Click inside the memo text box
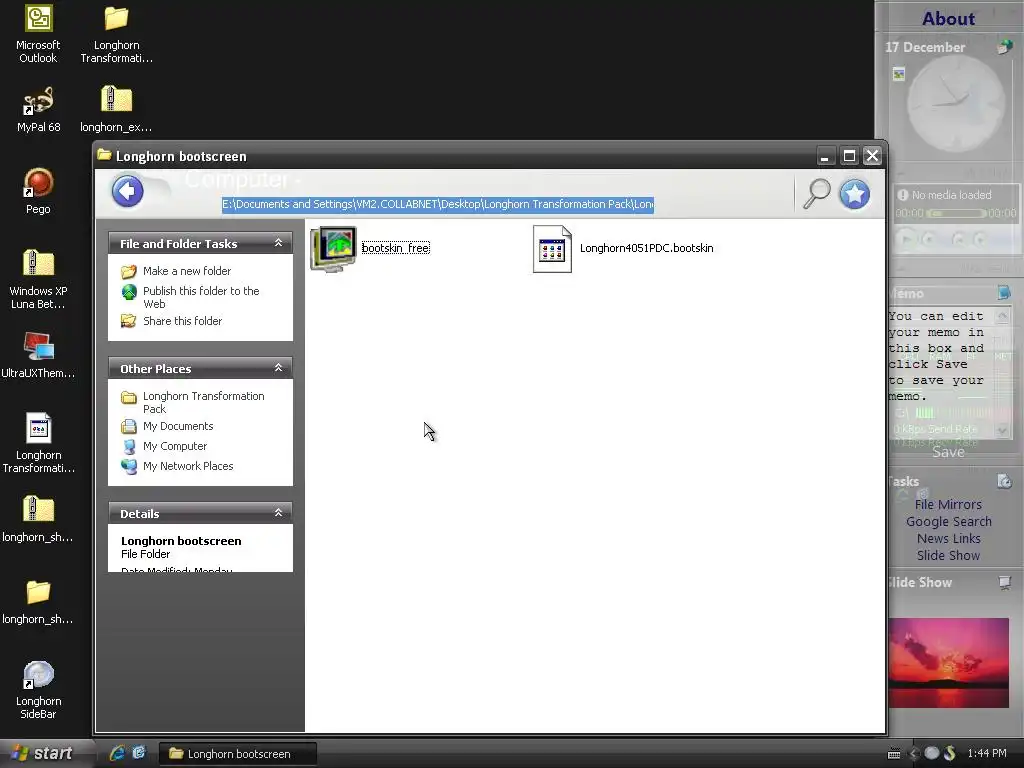This screenshot has height=768, width=1024. (939, 372)
